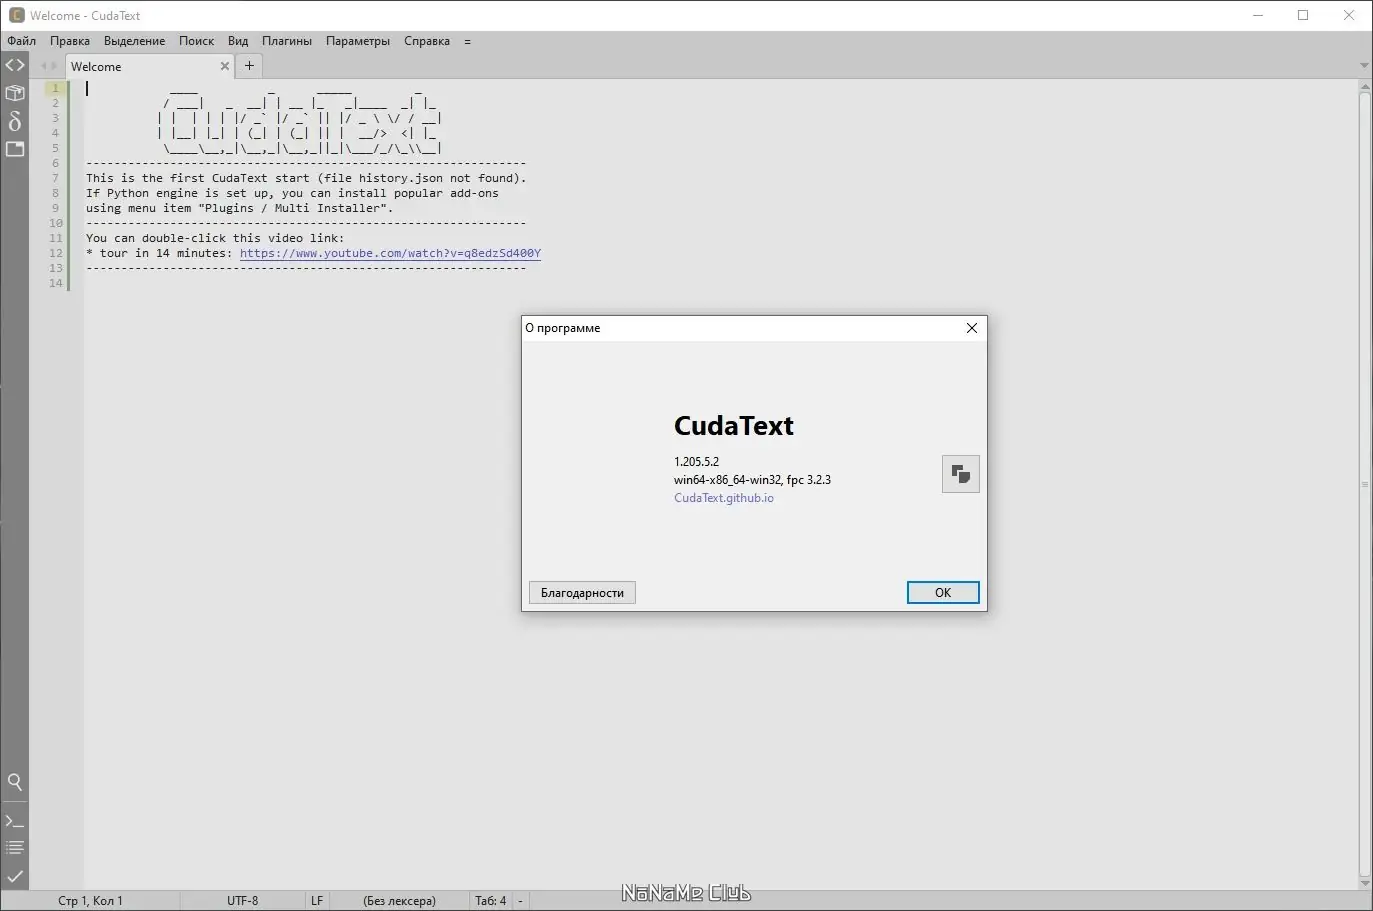Viewport: 1373px width, 911px height.
Task: Minimize the CudaText window
Action: [1257, 15]
